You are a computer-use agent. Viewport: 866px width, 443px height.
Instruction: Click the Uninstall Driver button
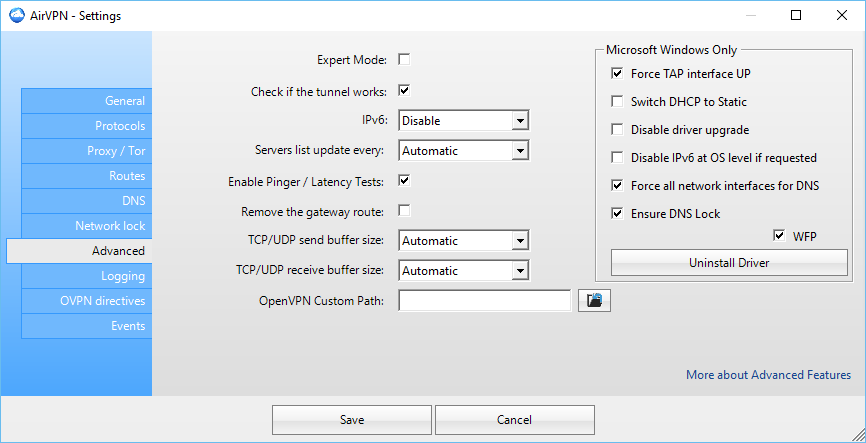729,262
